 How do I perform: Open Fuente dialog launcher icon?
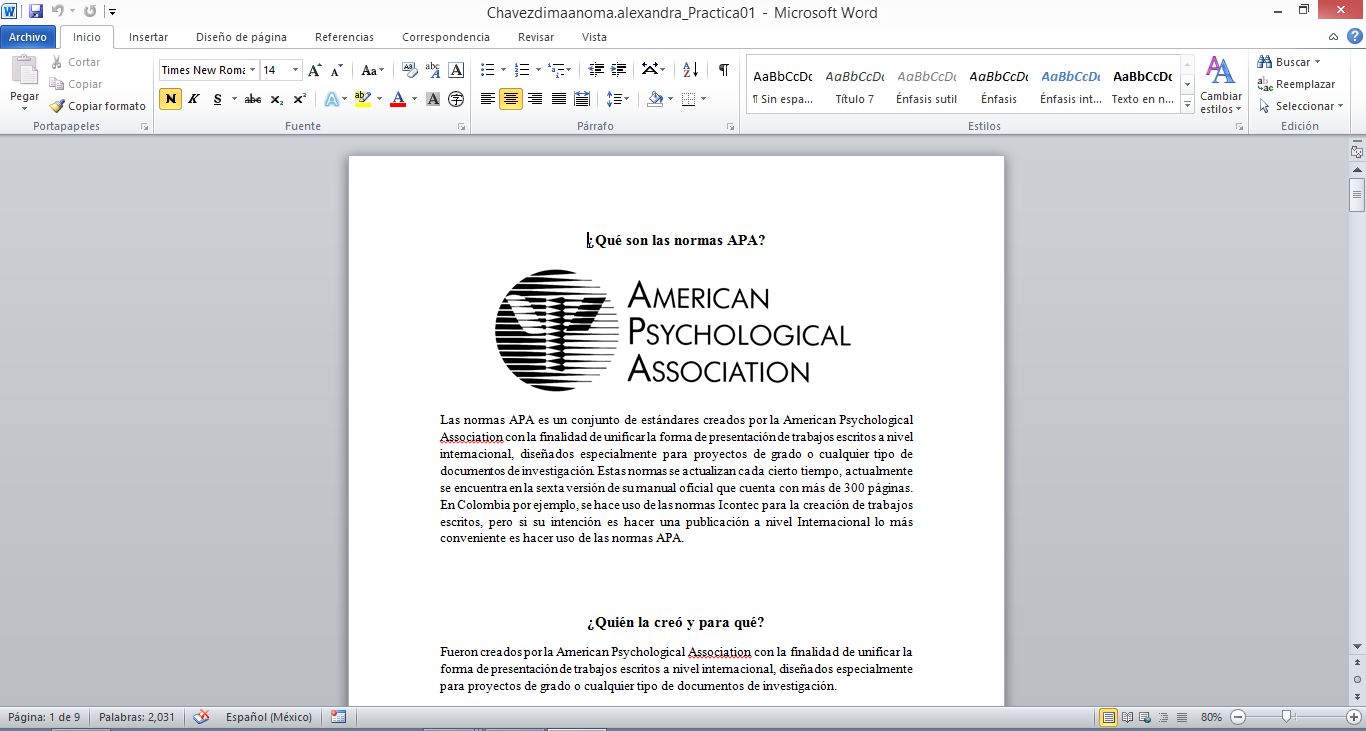[462, 127]
